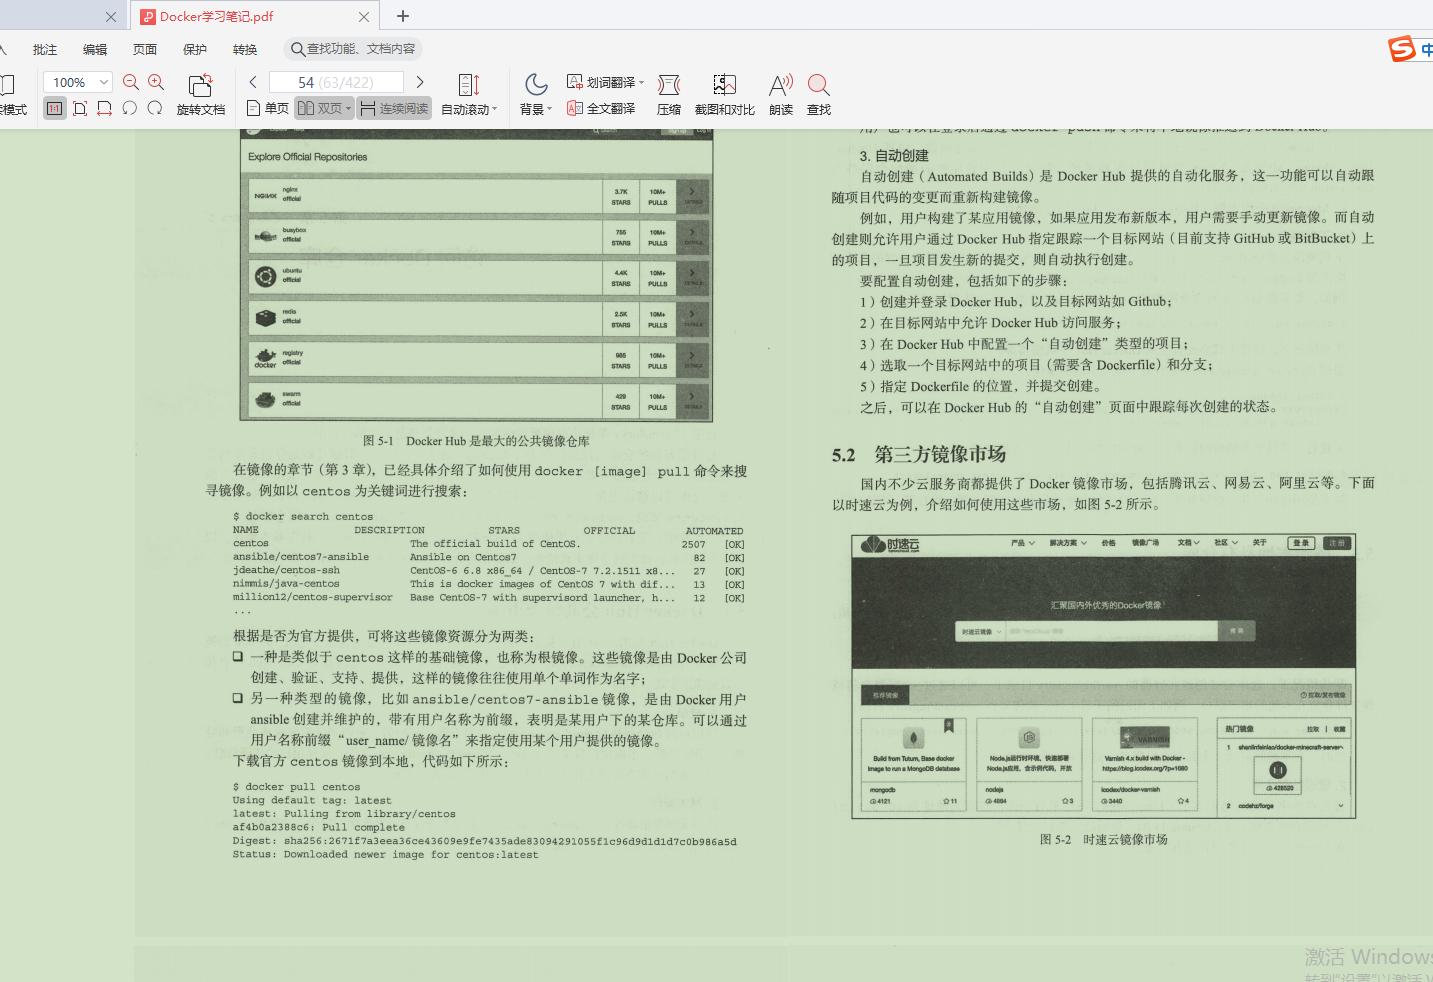Click the zoom in magnifier icon
The width and height of the screenshot is (1433, 982).
click(156, 82)
